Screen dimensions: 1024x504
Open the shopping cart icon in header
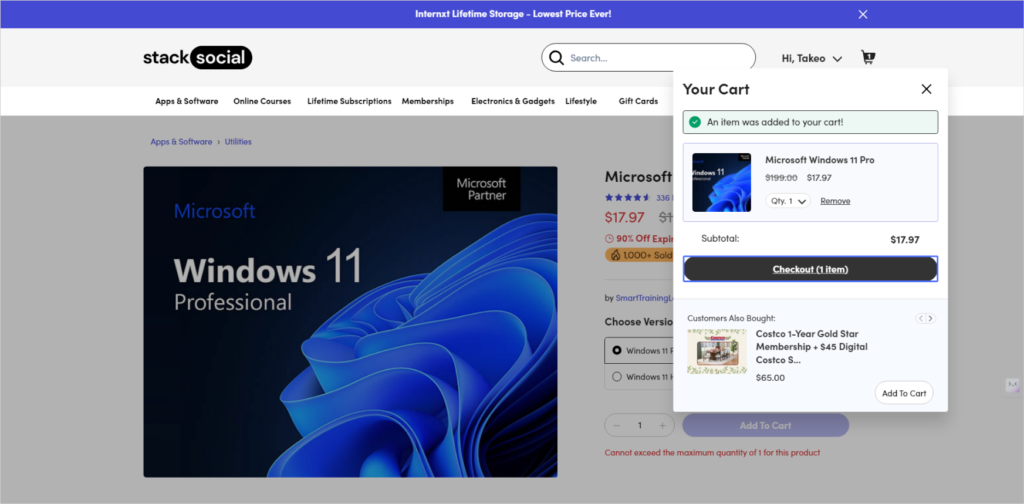[868, 57]
